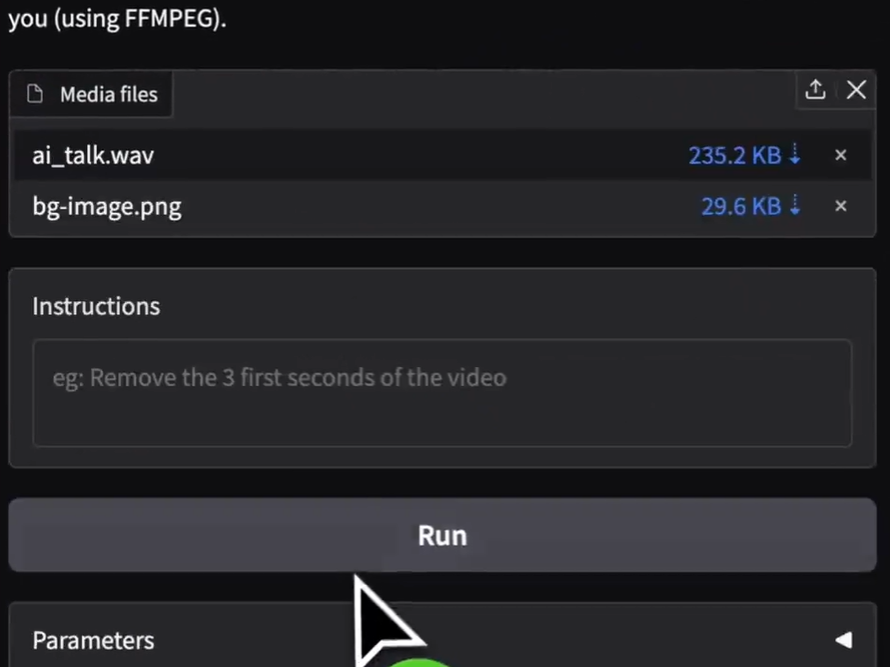890x667 pixels.
Task: Download ai_talk.wav via the 235.2 KB link
Action: click(734, 155)
